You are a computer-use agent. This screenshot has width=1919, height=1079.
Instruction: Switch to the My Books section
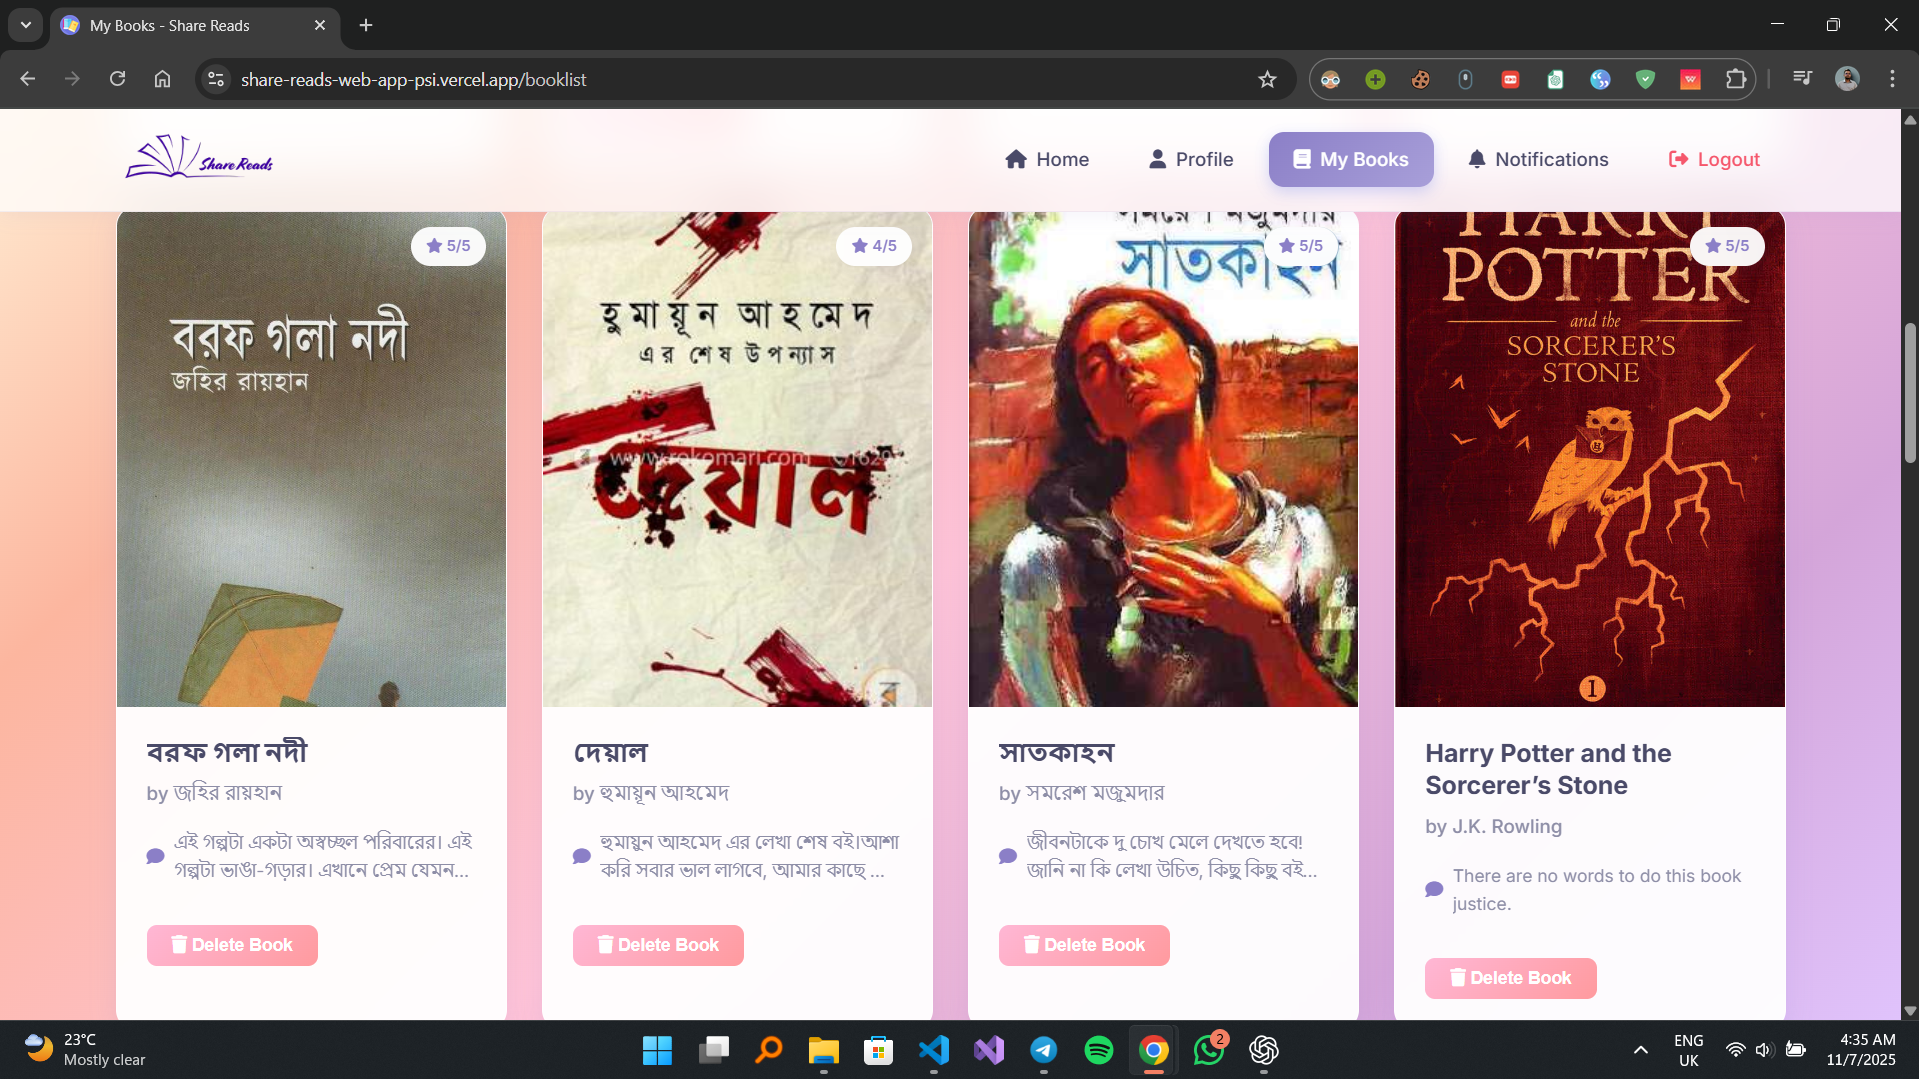(1350, 159)
